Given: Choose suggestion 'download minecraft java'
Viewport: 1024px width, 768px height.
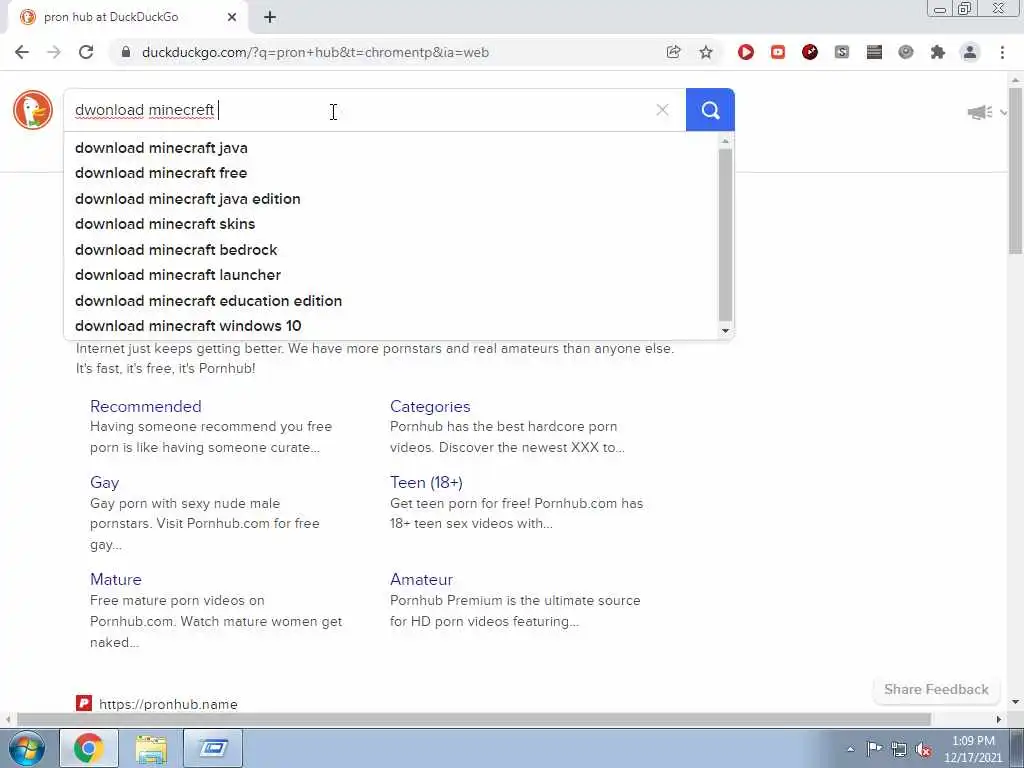Looking at the screenshot, I should coord(391,148).
